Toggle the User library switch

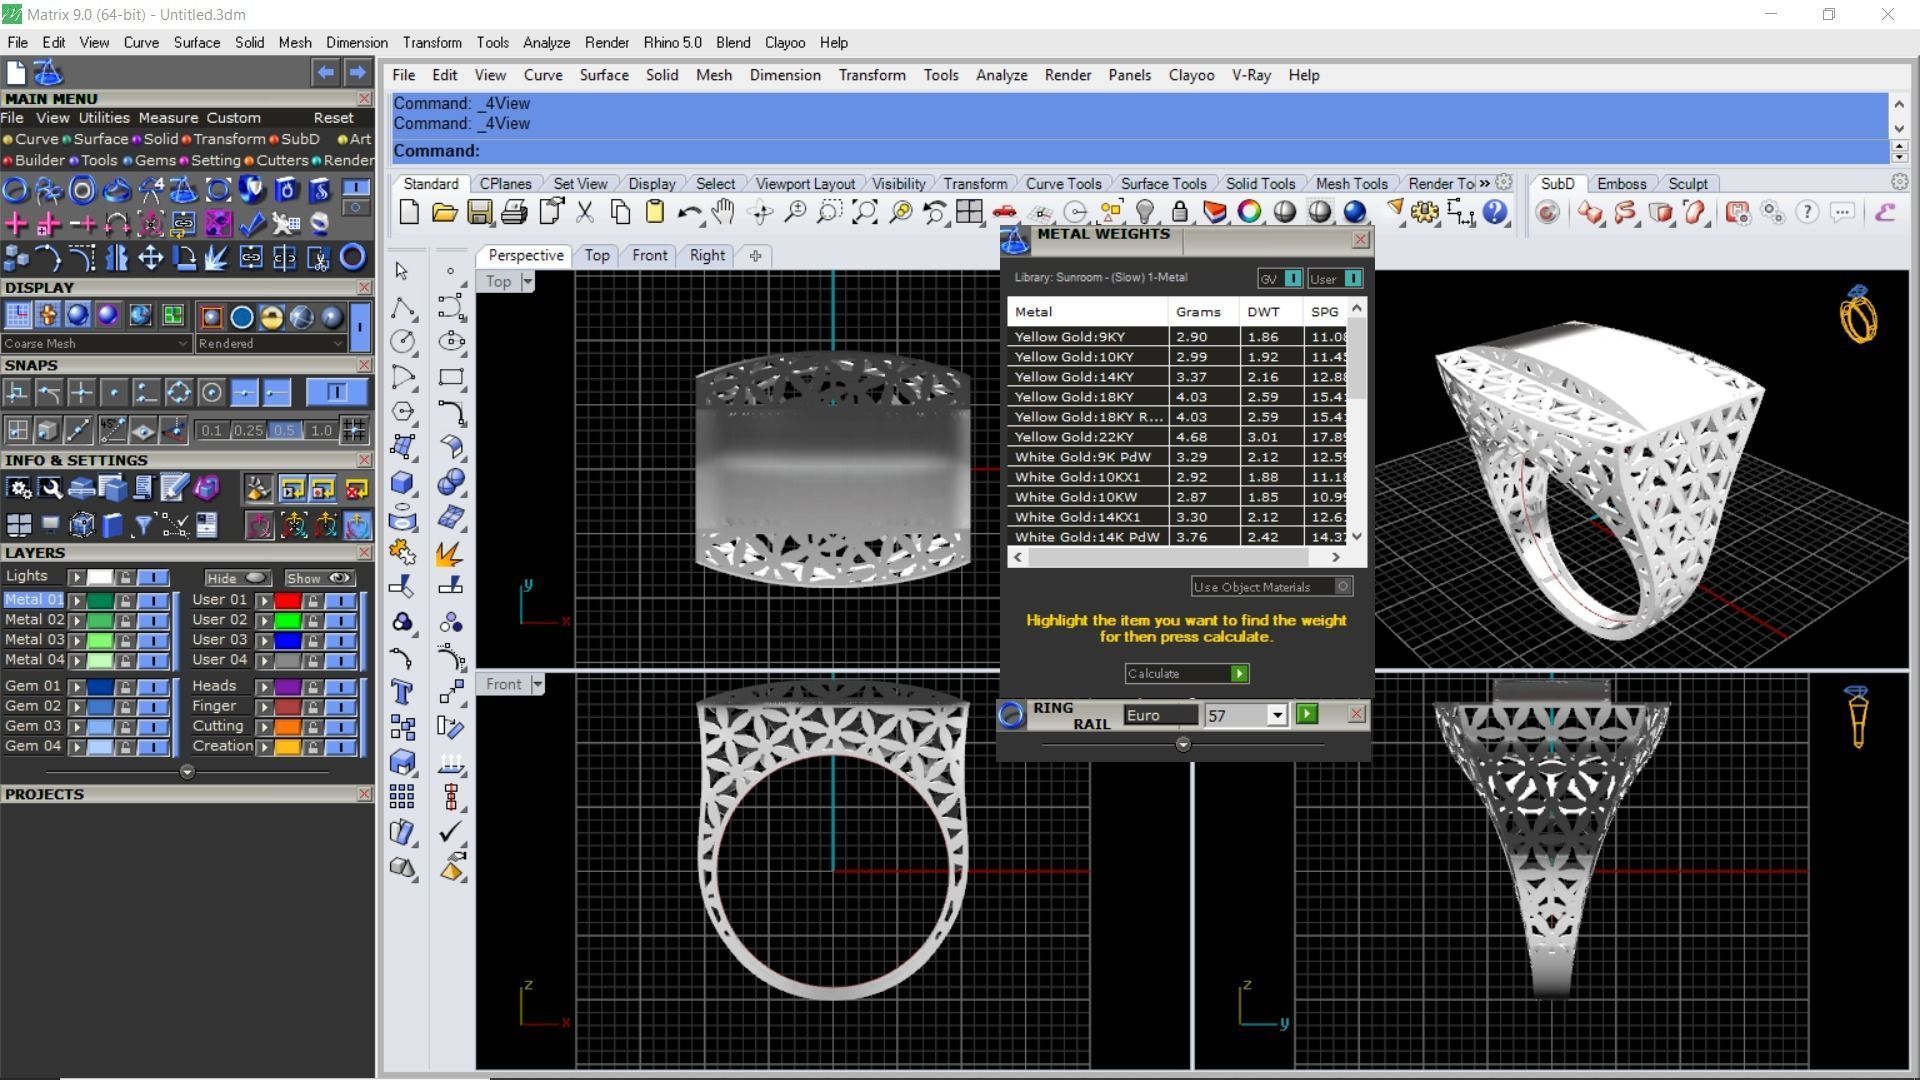click(x=1352, y=279)
